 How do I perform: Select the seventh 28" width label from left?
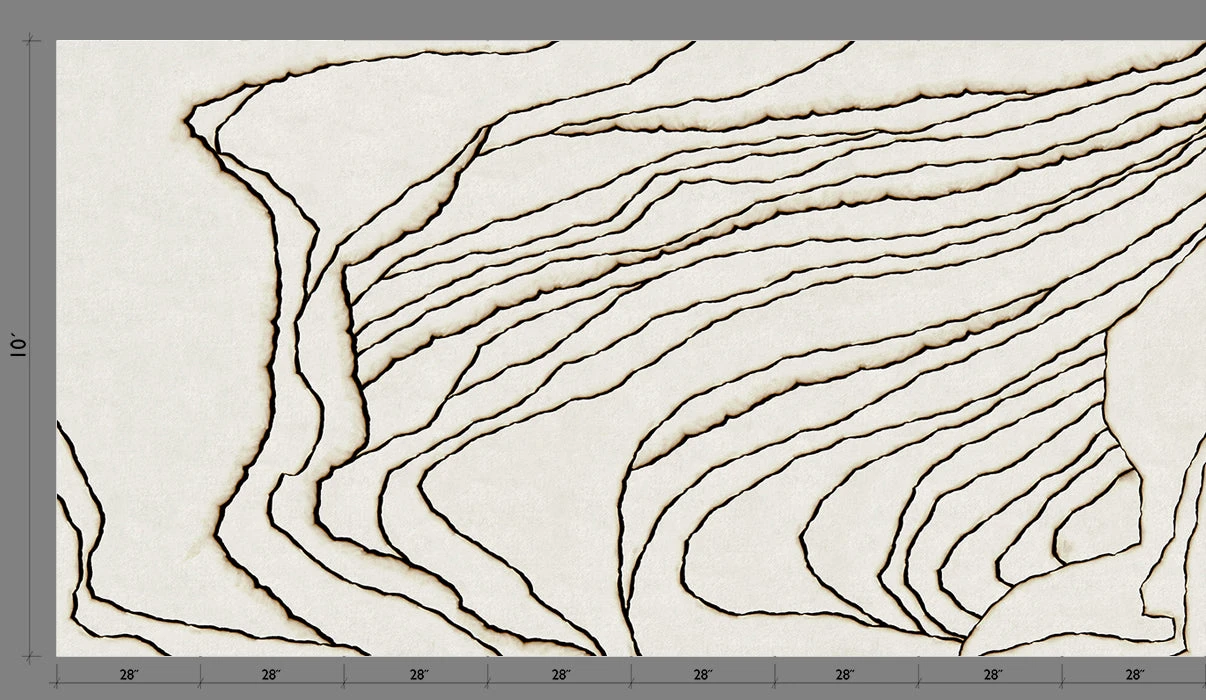click(992, 675)
